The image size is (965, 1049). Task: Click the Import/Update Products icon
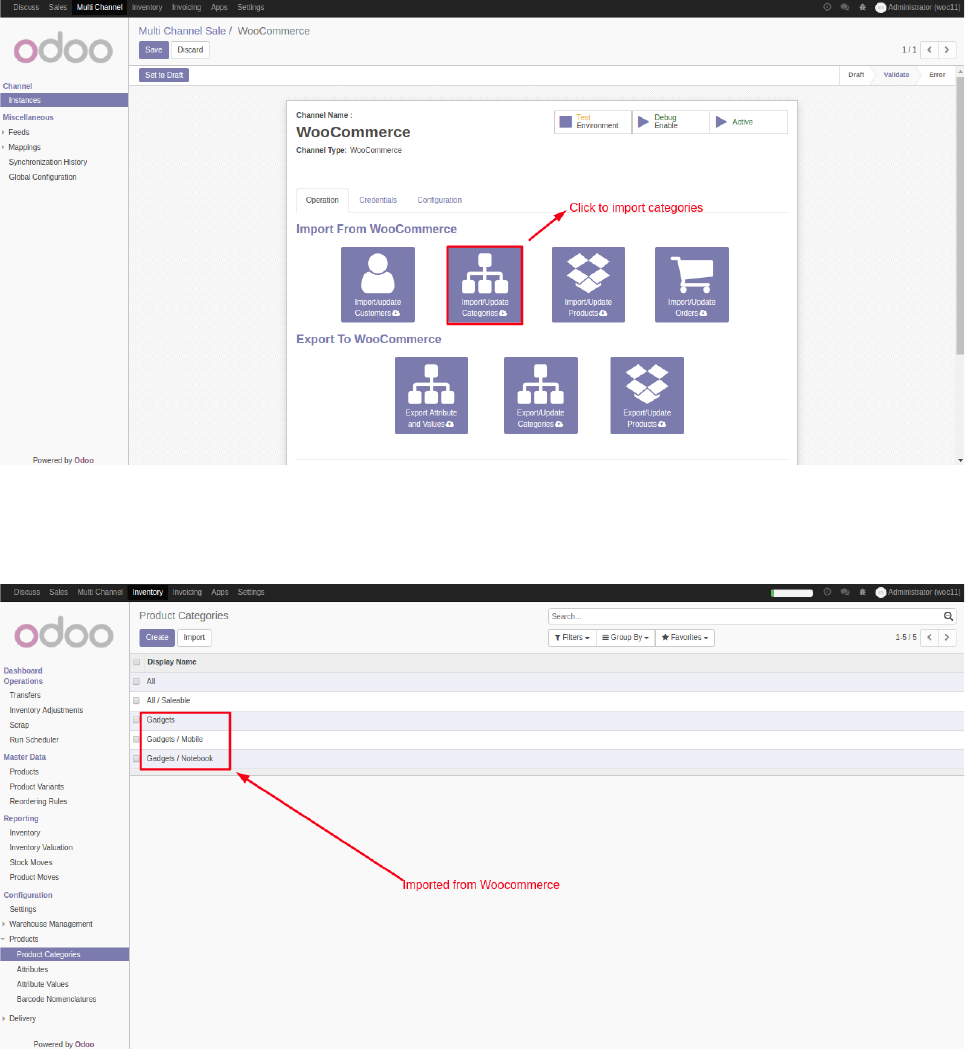pyautogui.click(x=588, y=284)
